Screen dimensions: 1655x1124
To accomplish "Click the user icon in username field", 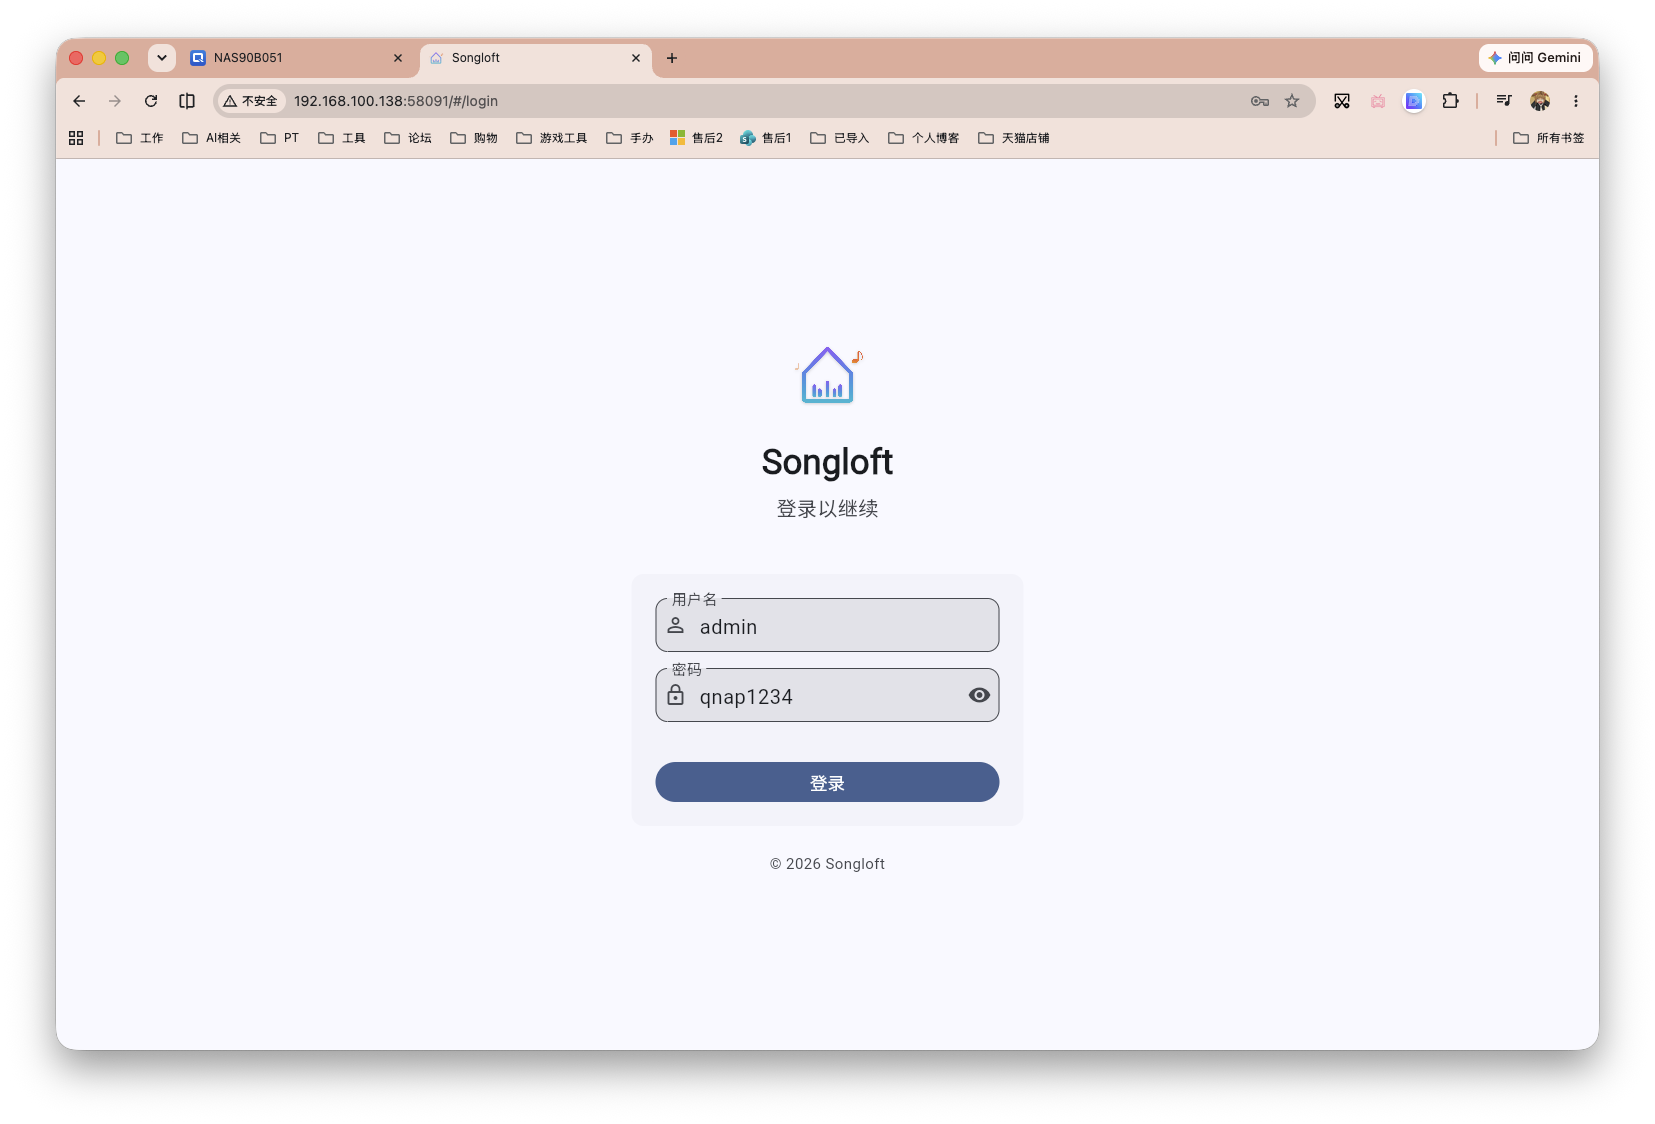I will pyautogui.click(x=676, y=626).
